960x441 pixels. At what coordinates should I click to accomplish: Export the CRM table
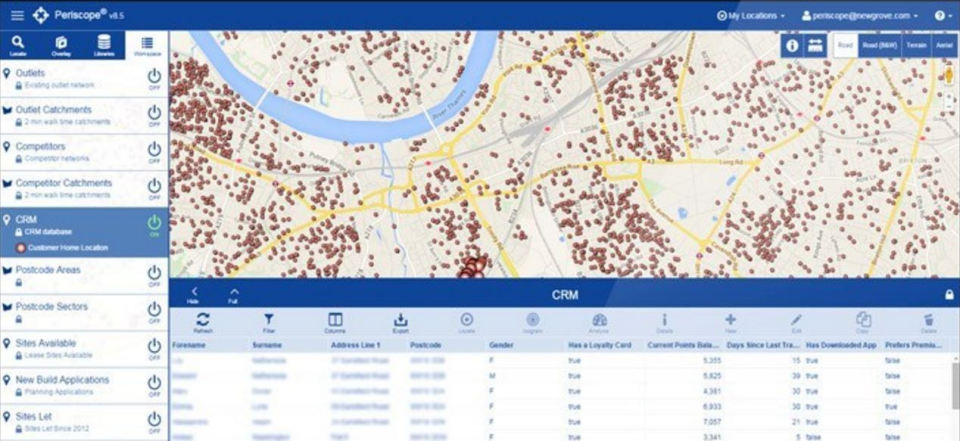pos(400,321)
